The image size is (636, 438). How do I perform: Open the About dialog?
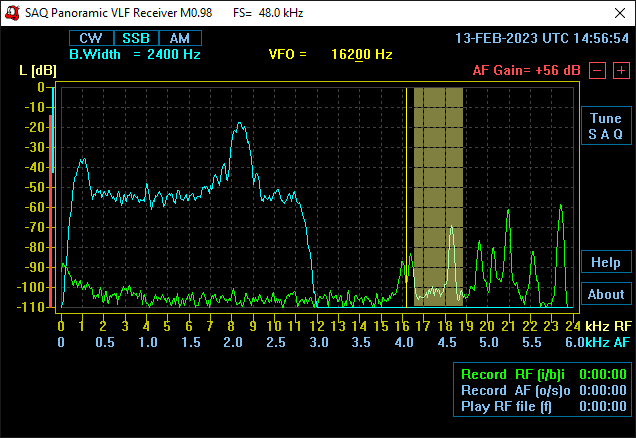(x=605, y=294)
